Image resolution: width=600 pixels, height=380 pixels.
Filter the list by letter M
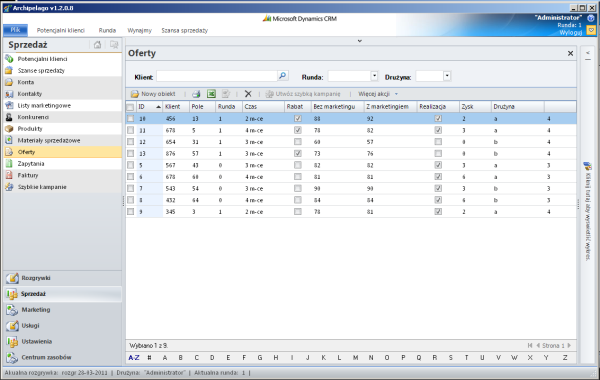pos(355,358)
